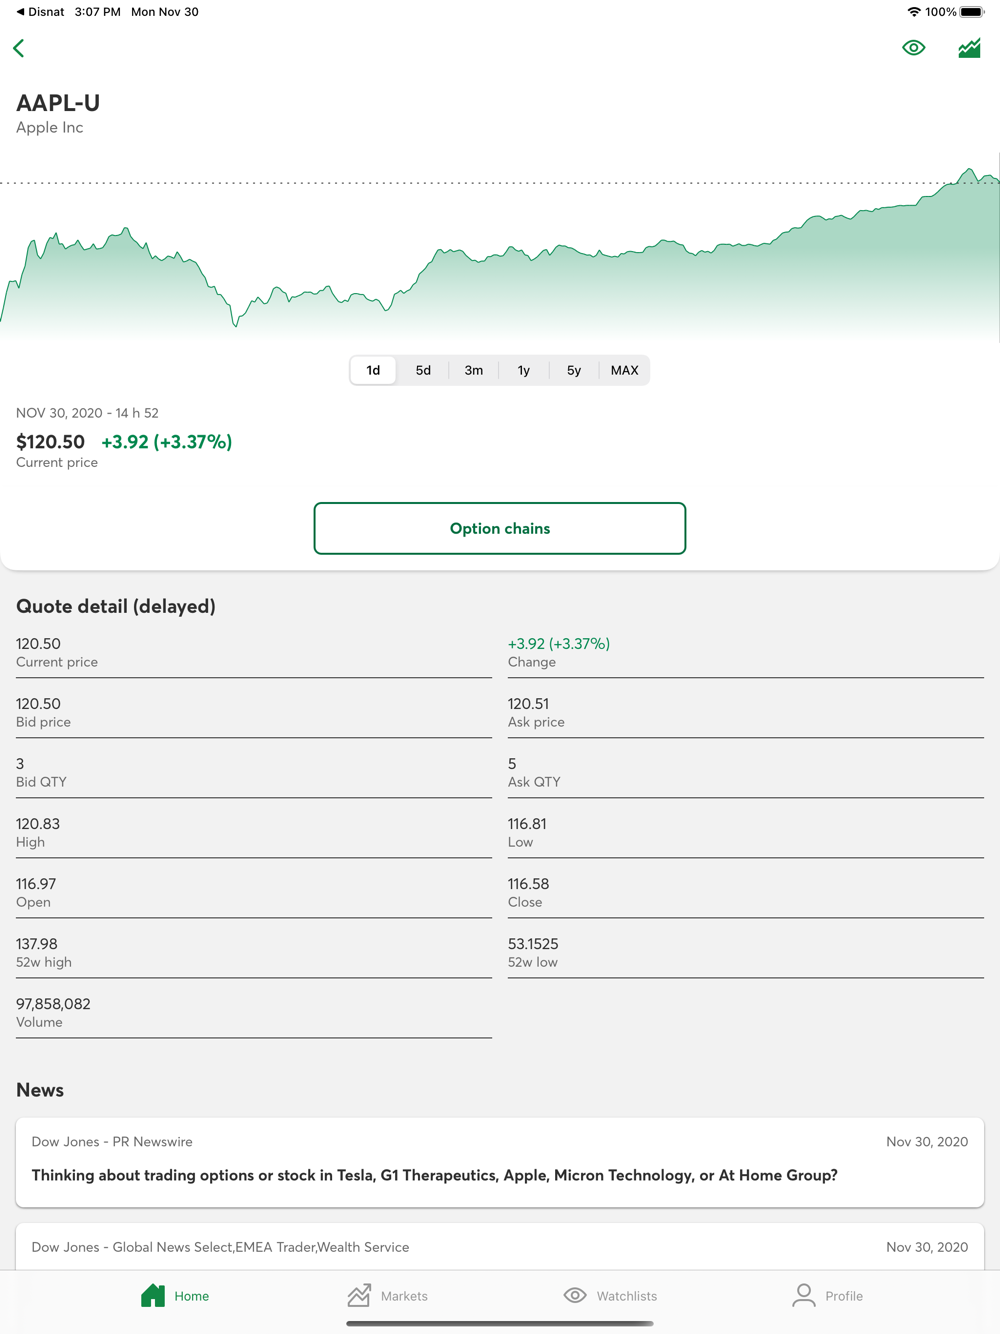1000x1334 pixels.
Task: Tap the Close 116.58 row
Action: tap(746, 892)
